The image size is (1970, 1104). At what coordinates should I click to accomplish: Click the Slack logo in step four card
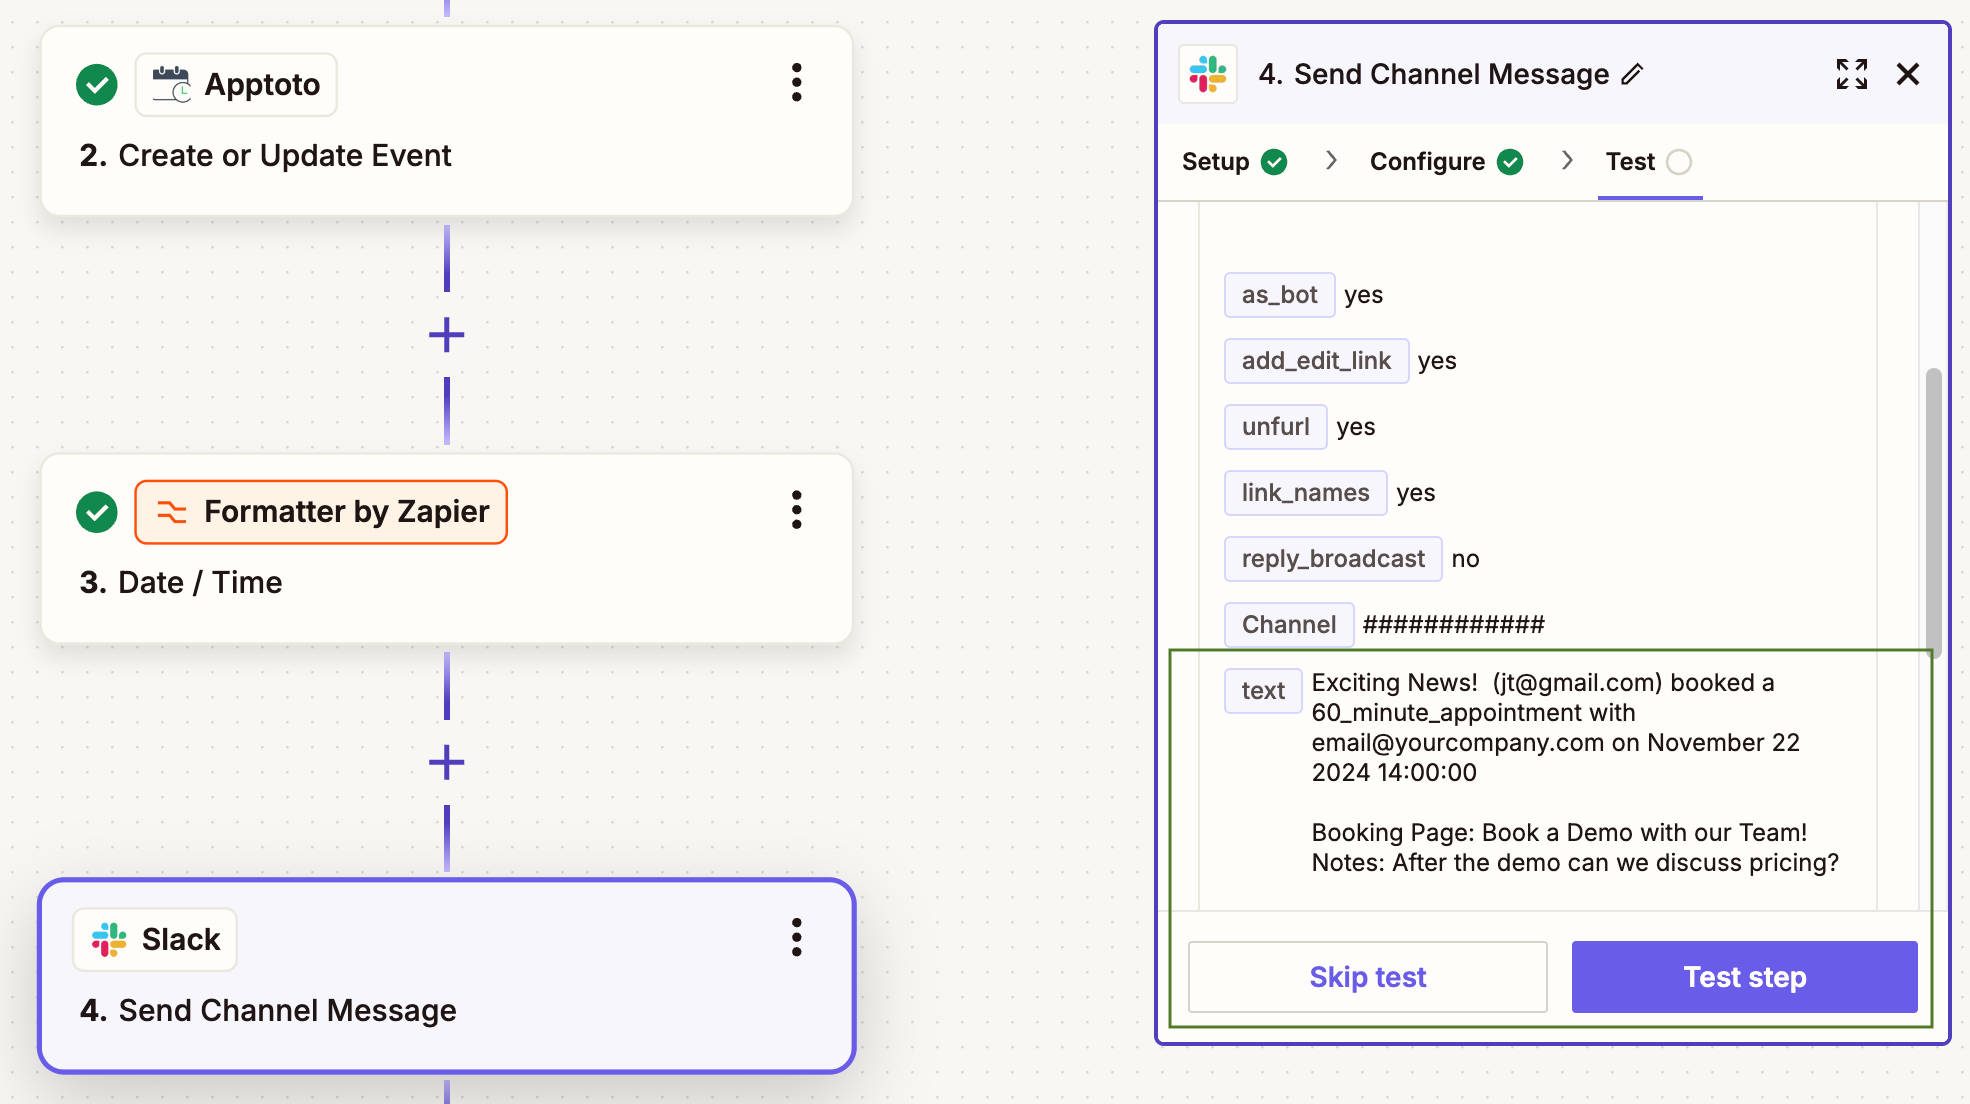pyautogui.click(x=109, y=940)
